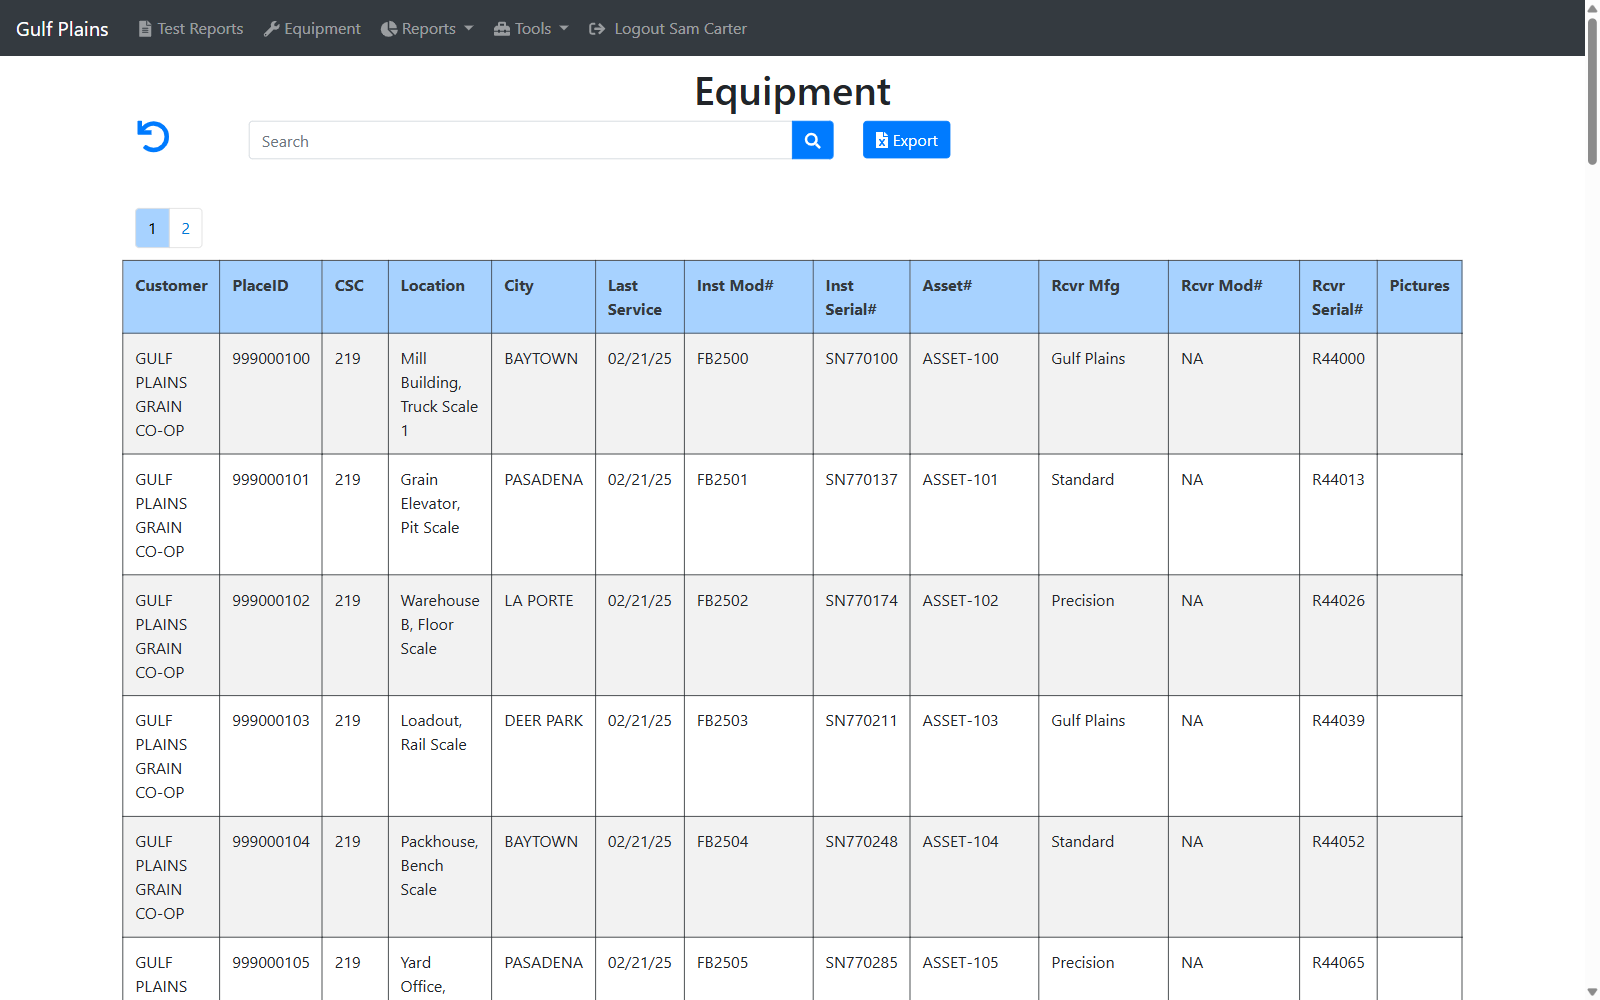This screenshot has height=1000, width=1600.
Task: Focus the Search input field
Action: [x=520, y=141]
